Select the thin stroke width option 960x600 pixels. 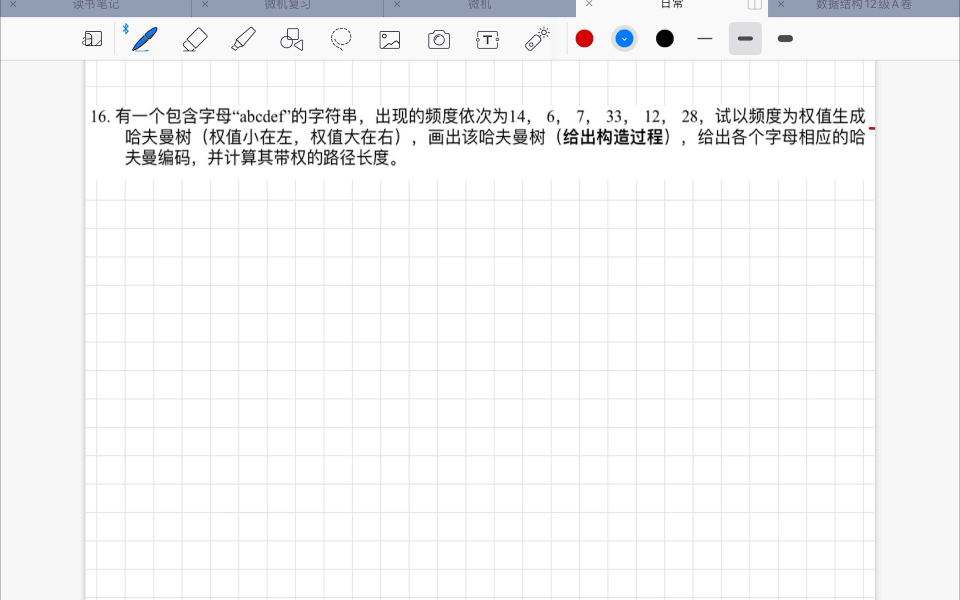pyautogui.click(x=705, y=38)
